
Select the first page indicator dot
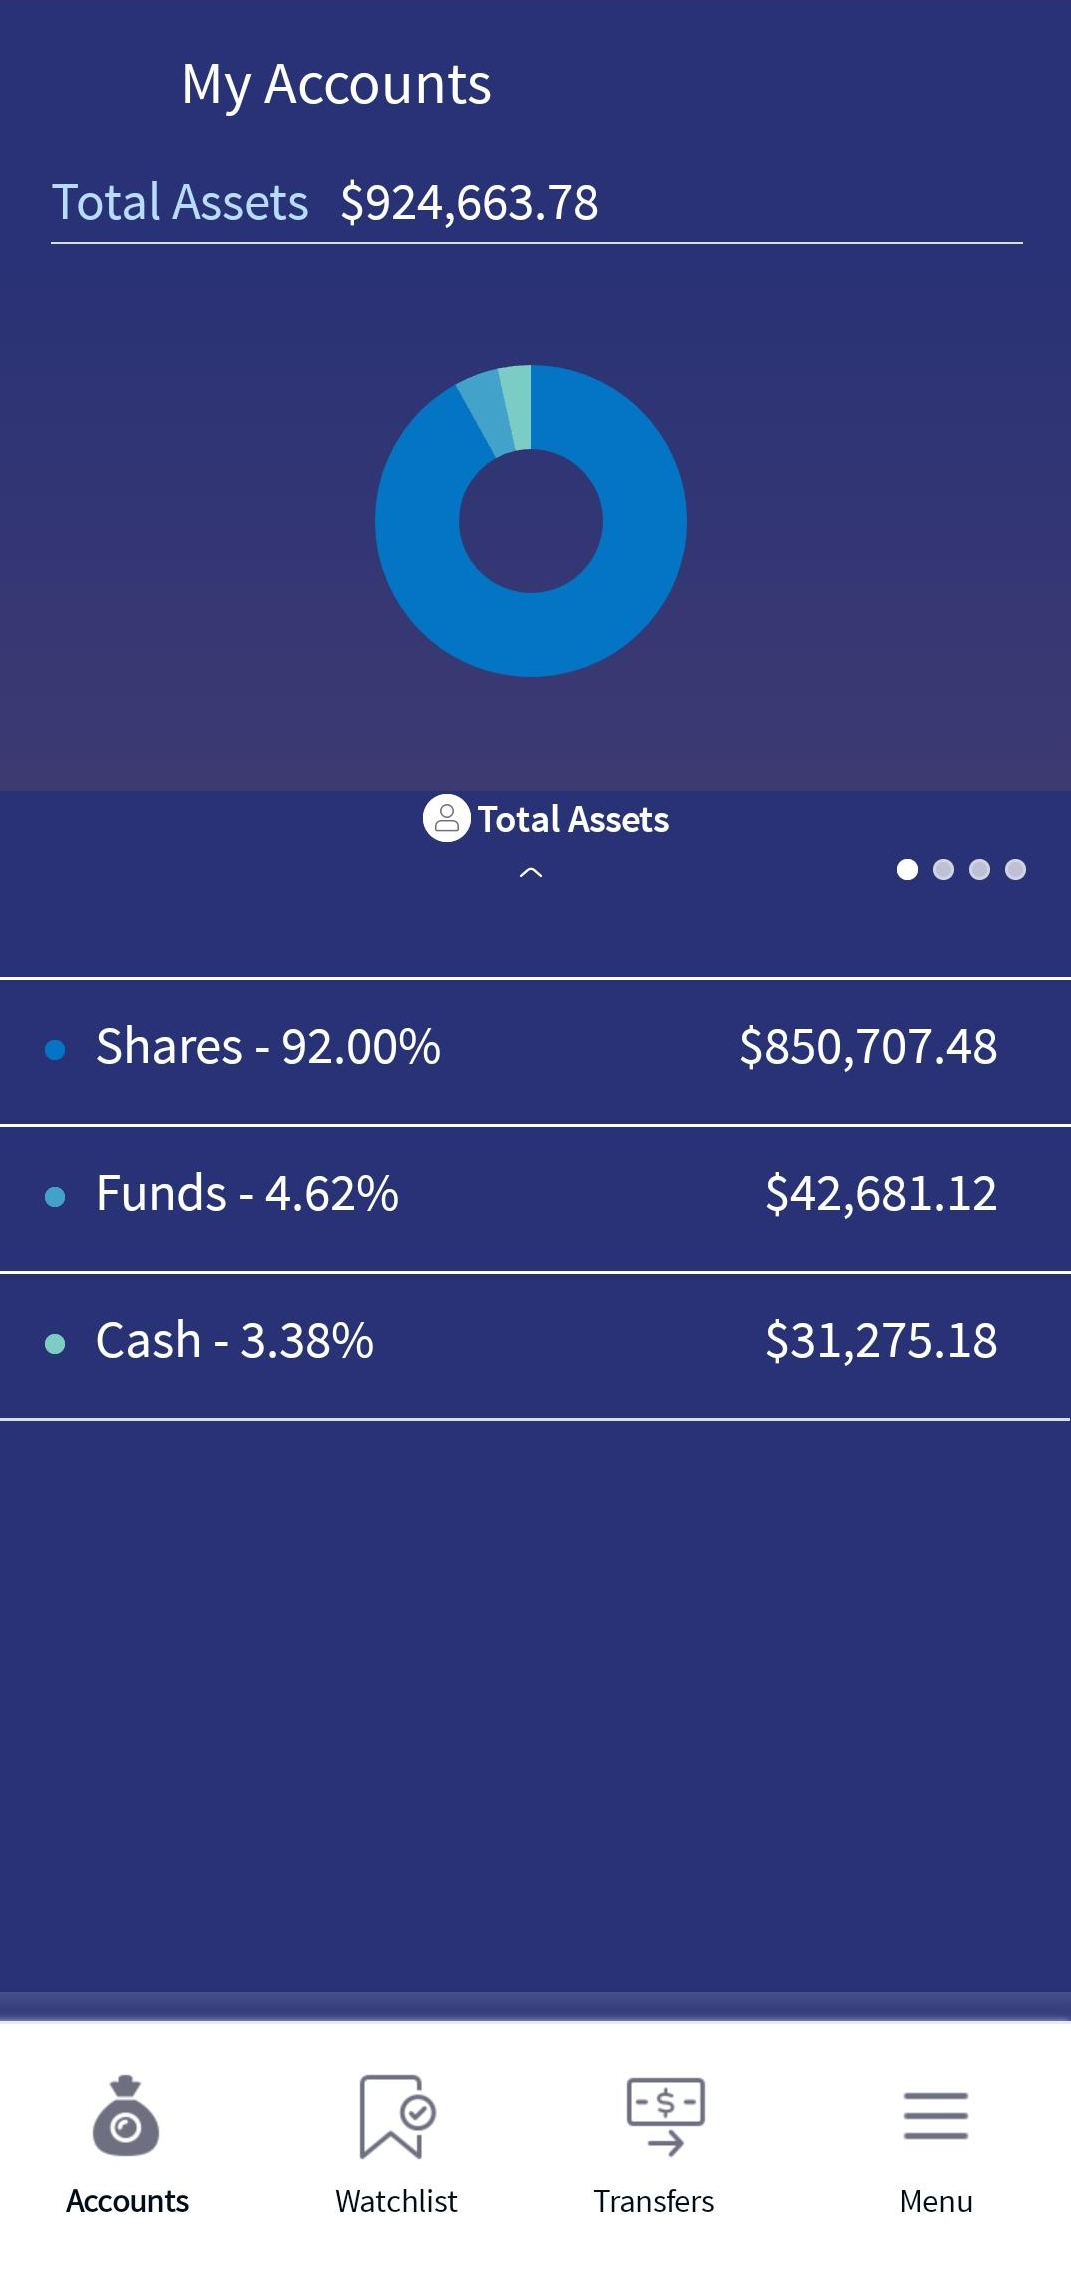point(907,869)
